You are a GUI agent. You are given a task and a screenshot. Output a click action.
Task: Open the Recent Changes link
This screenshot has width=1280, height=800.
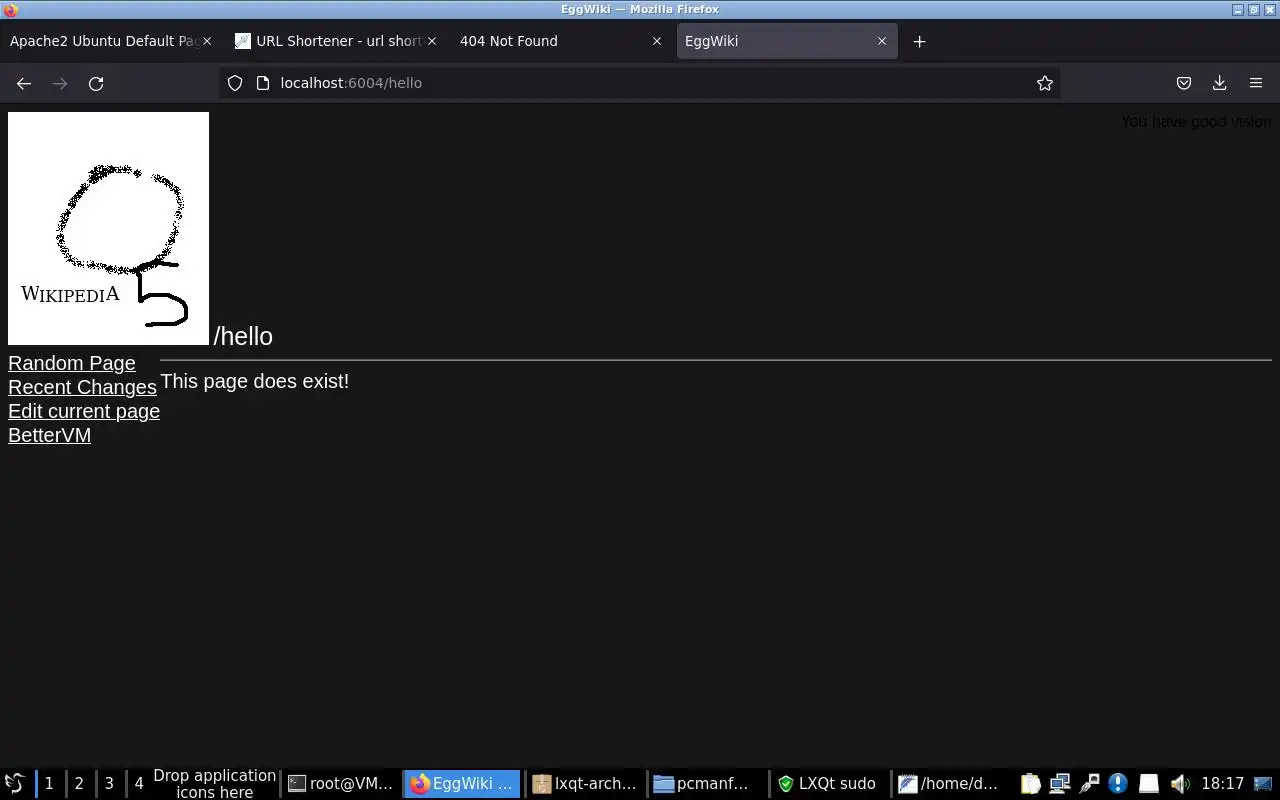[x=82, y=387]
